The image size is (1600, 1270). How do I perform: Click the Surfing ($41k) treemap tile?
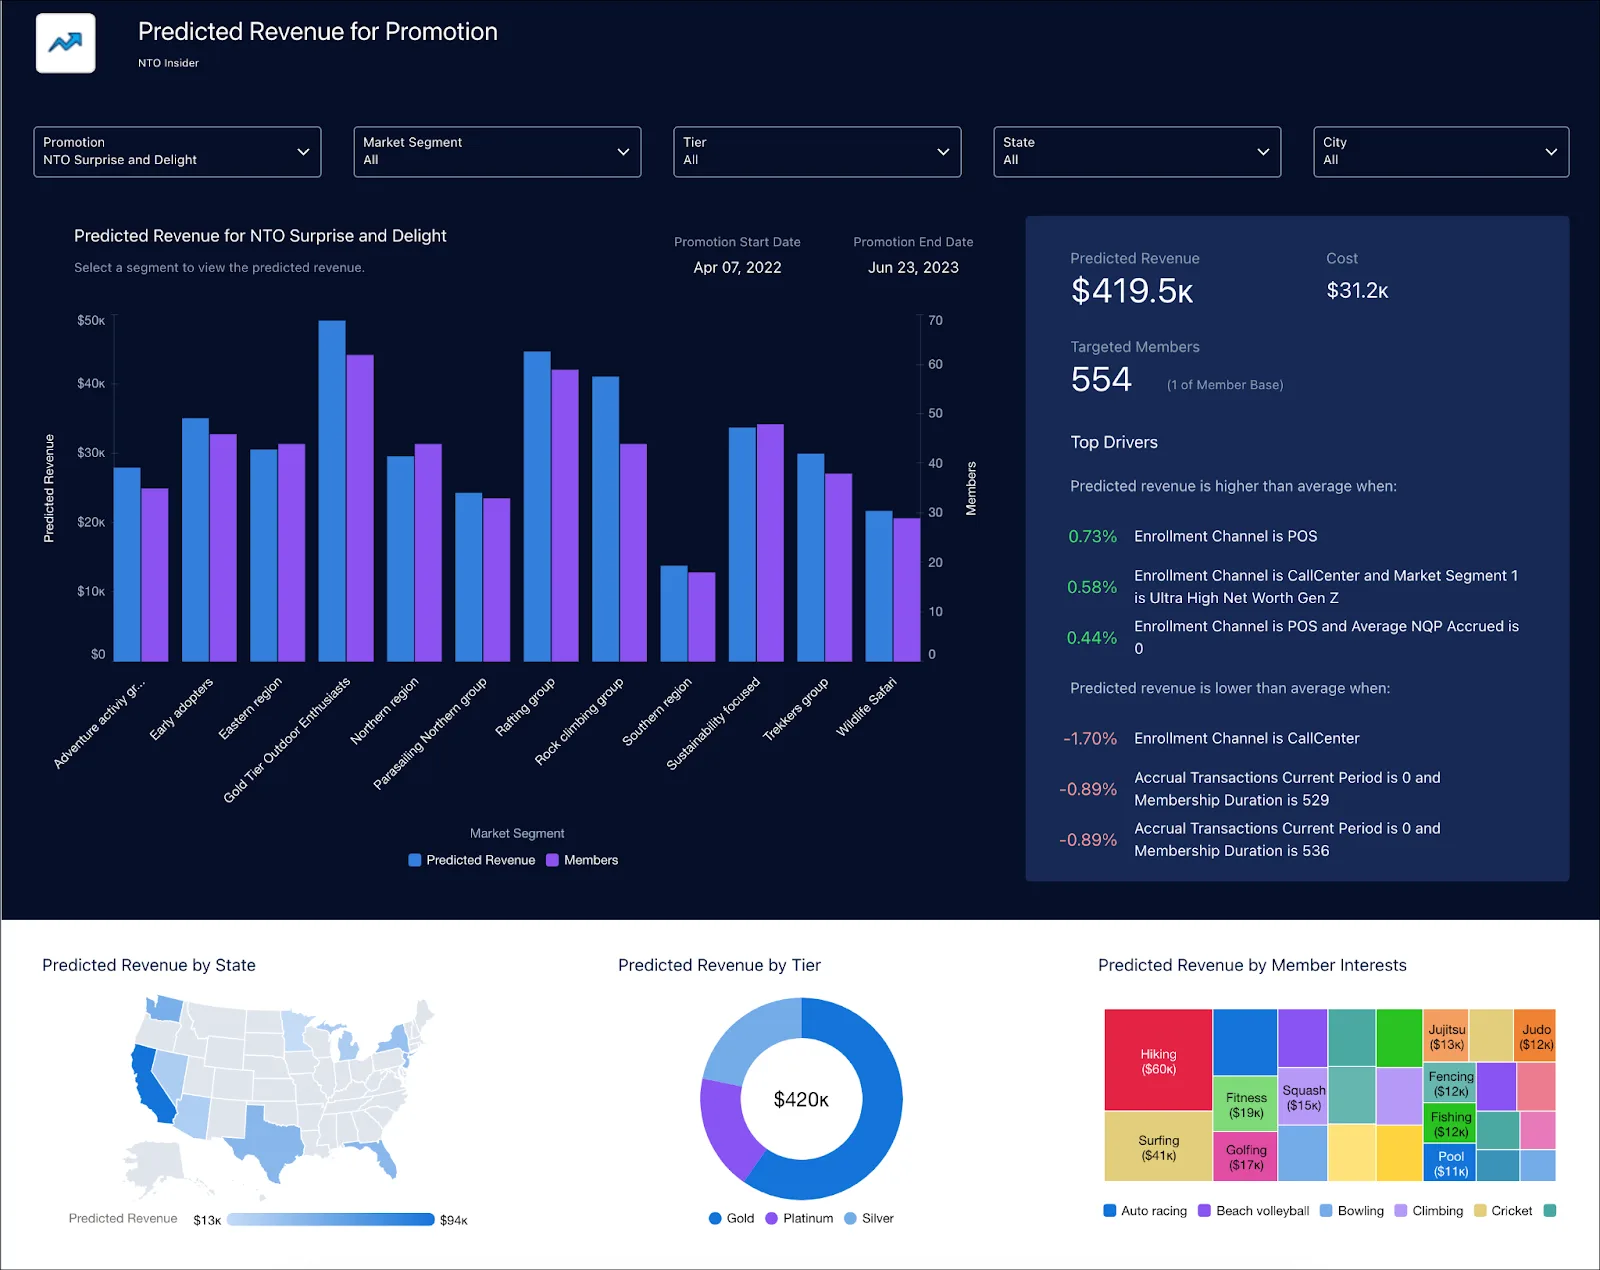tap(1158, 1146)
